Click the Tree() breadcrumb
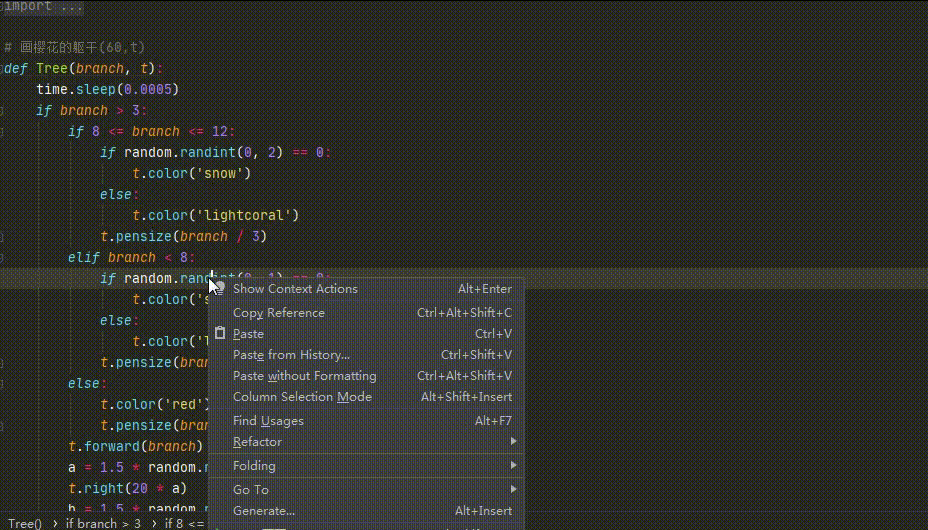Image resolution: width=928 pixels, height=530 pixels. pyautogui.click(x=25, y=523)
